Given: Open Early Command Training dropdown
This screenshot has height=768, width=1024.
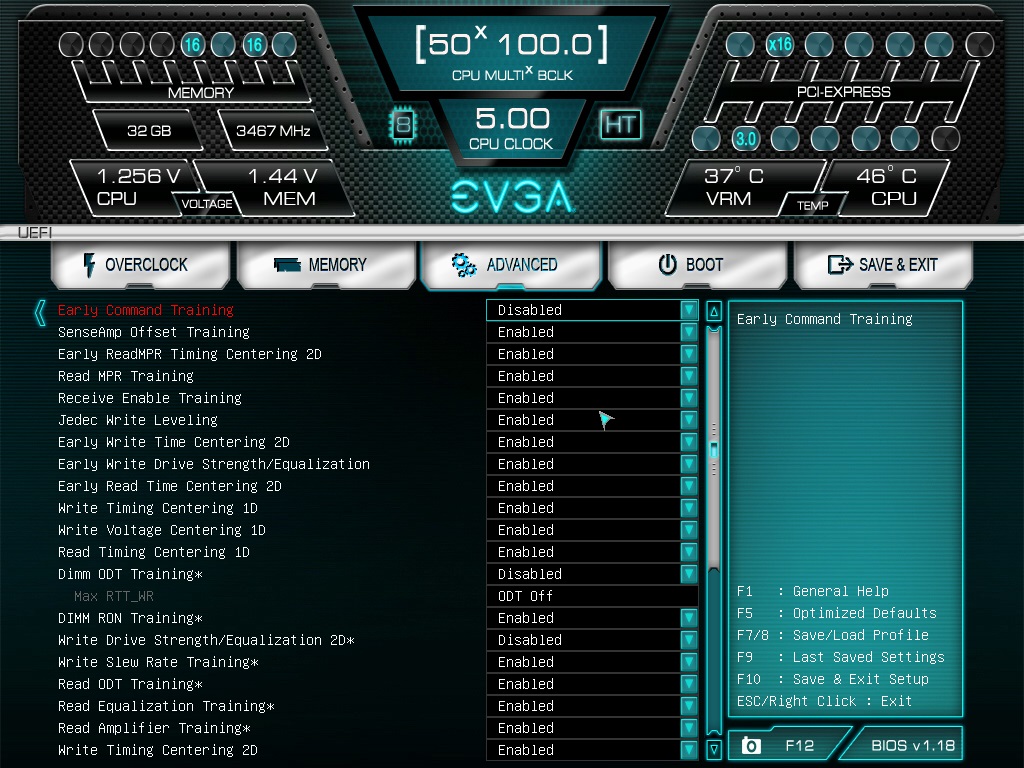Looking at the screenshot, I should [x=592, y=310].
